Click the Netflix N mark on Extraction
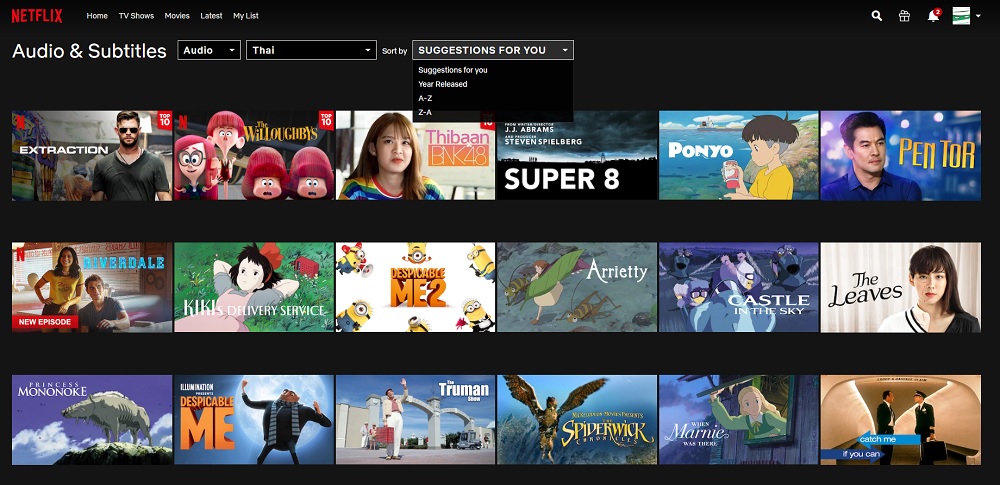Image resolution: width=1000 pixels, height=485 pixels. click(x=20, y=121)
